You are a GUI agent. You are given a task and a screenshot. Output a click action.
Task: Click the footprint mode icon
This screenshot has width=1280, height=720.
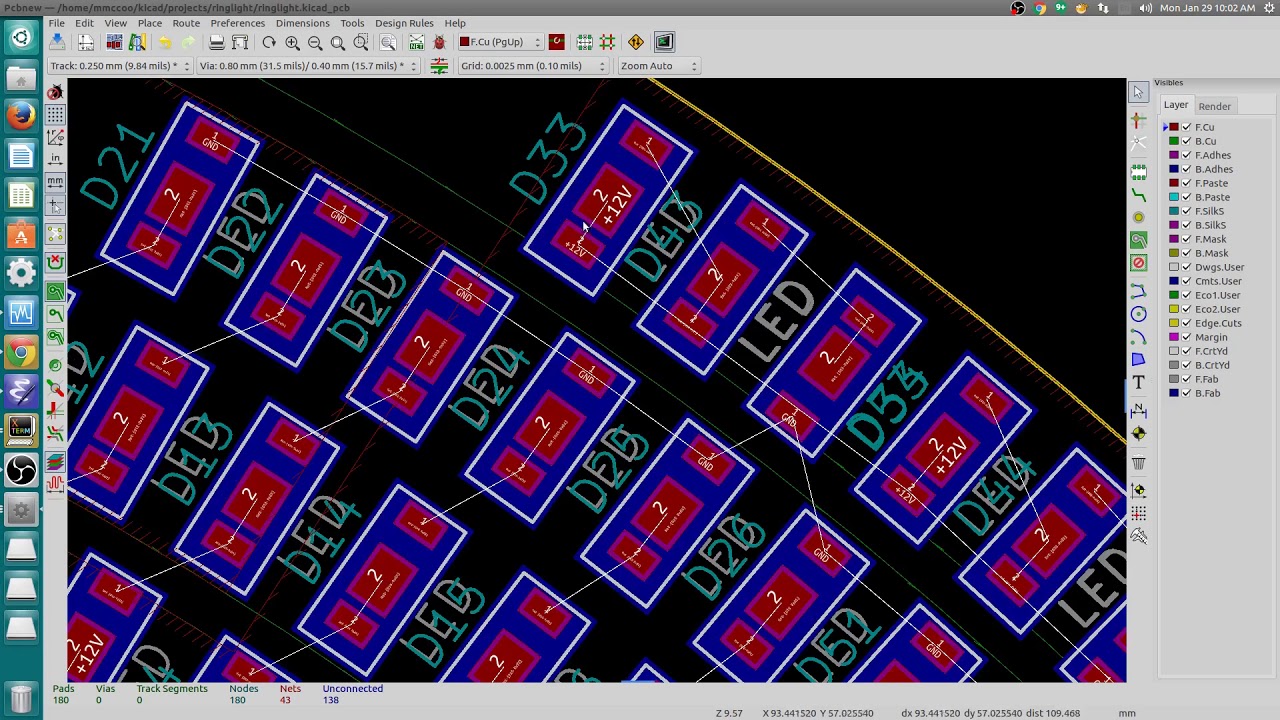pyautogui.click(x=584, y=42)
